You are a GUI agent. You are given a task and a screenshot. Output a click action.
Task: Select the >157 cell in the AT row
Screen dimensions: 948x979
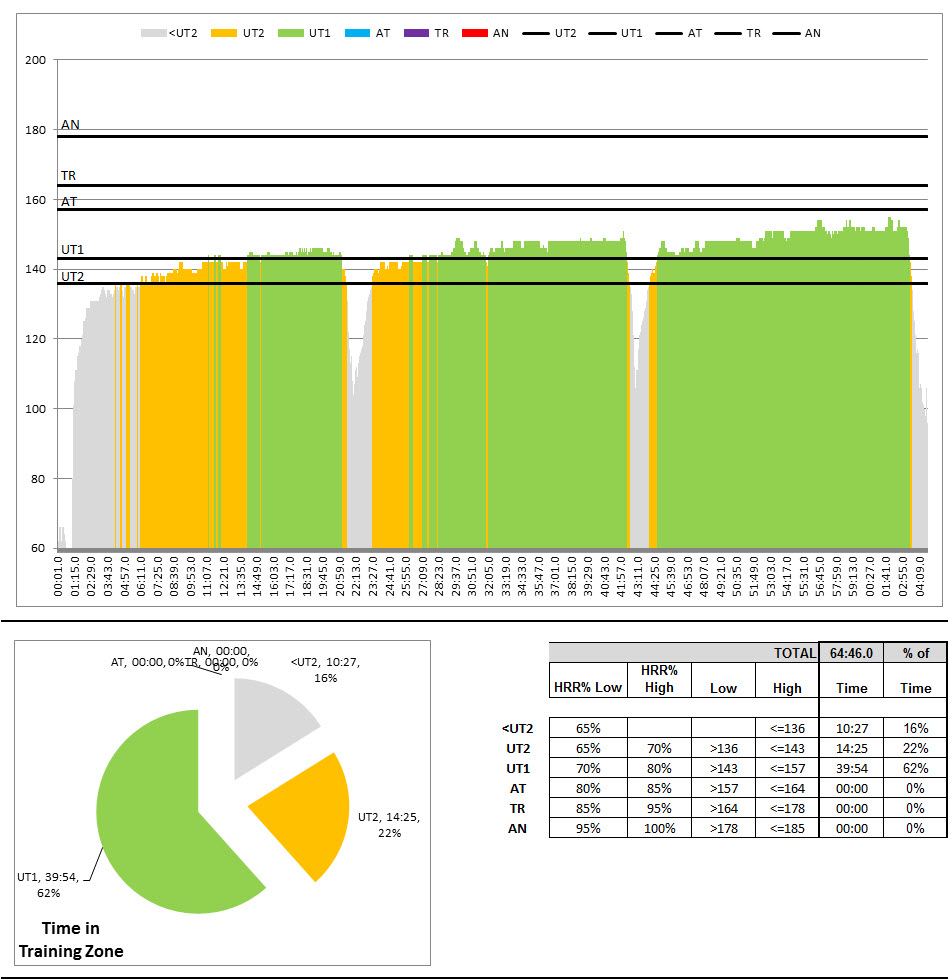pos(723,788)
